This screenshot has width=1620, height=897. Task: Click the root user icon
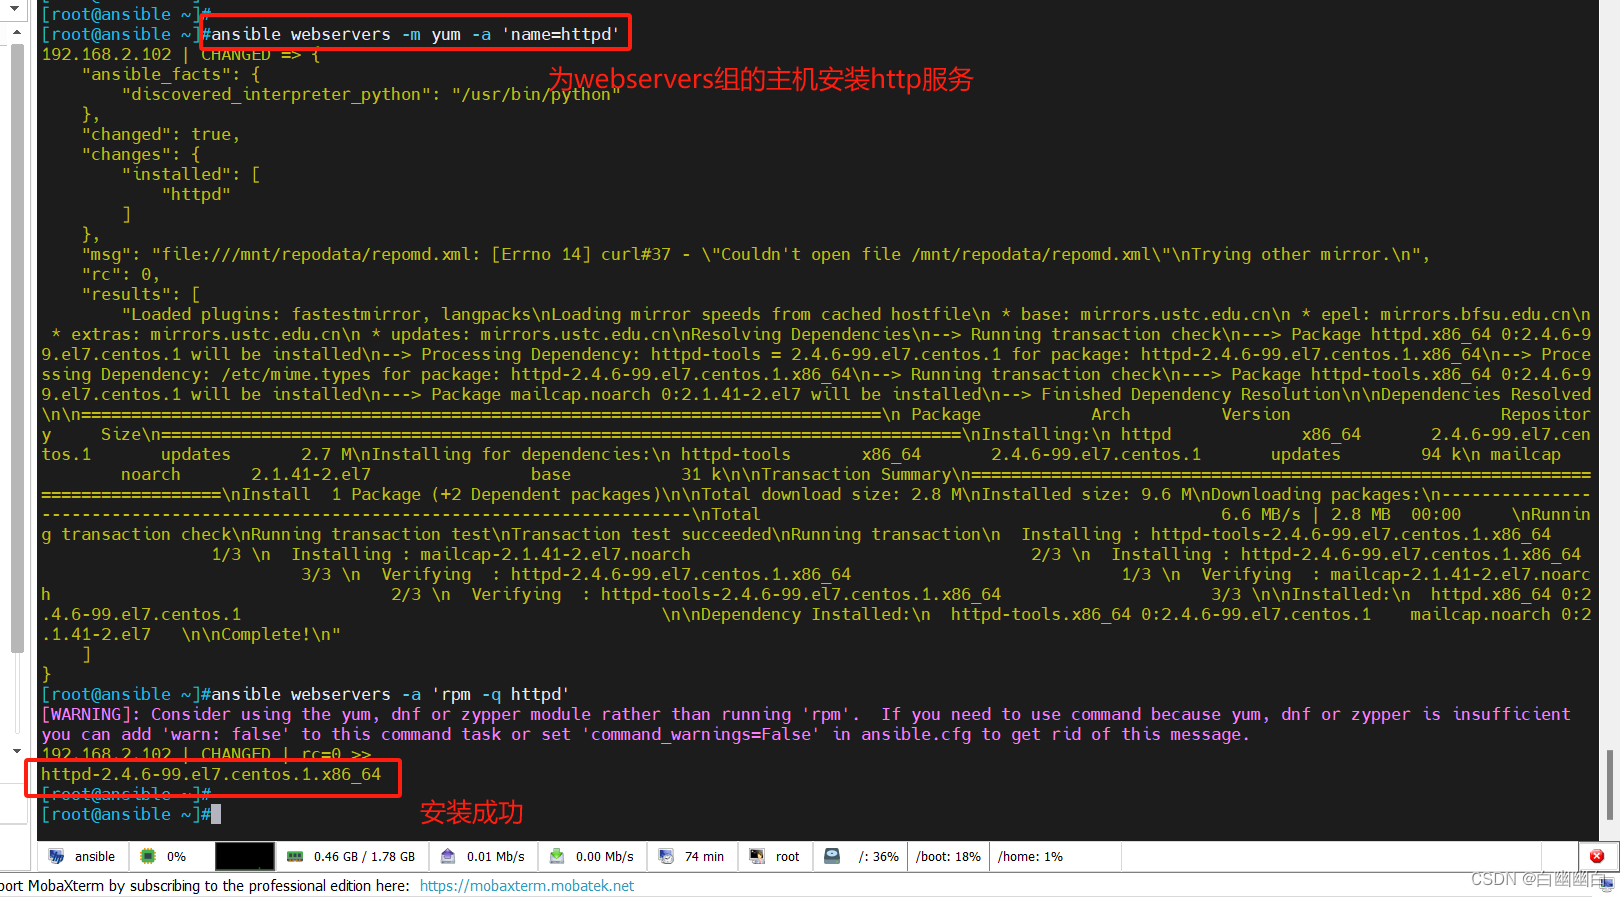pos(757,856)
